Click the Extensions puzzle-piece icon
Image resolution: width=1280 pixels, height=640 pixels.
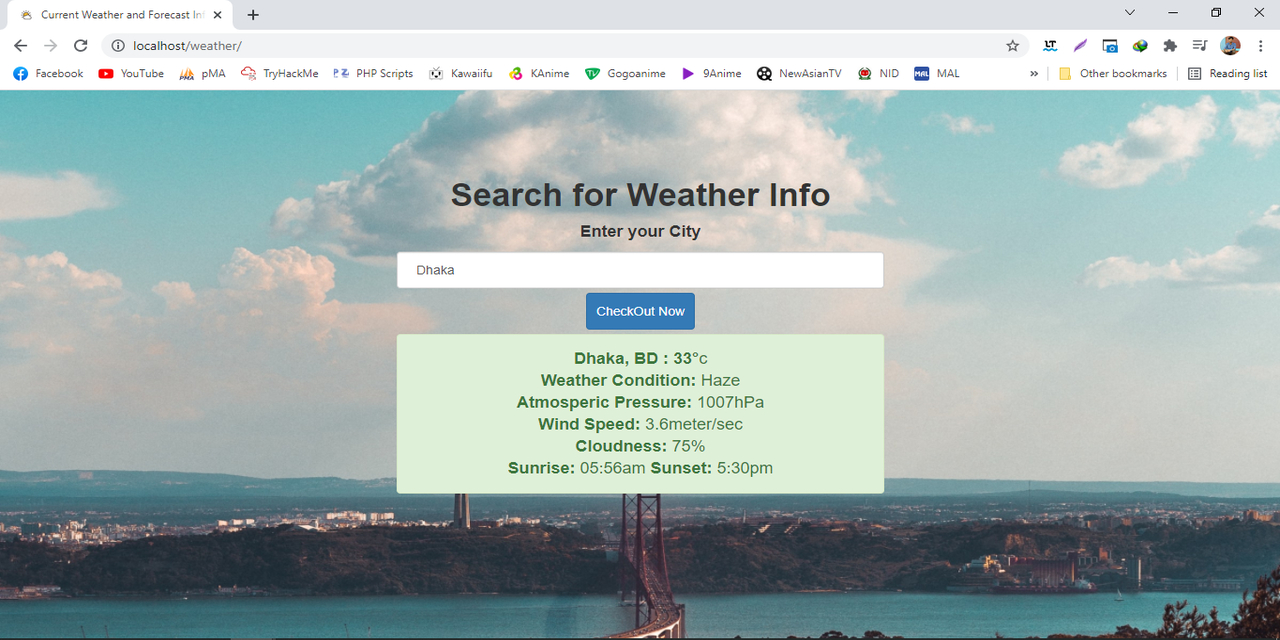(1169, 45)
